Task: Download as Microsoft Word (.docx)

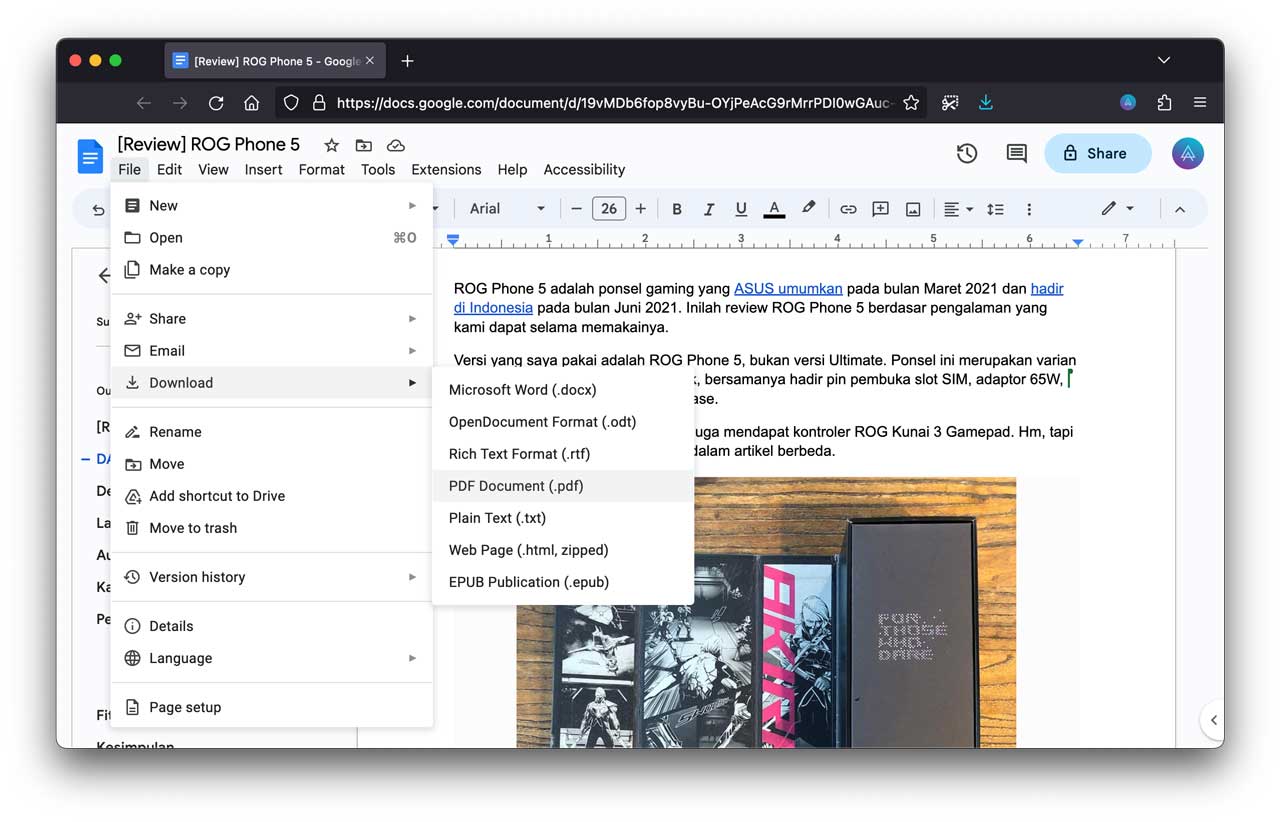Action: (x=563, y=390)
